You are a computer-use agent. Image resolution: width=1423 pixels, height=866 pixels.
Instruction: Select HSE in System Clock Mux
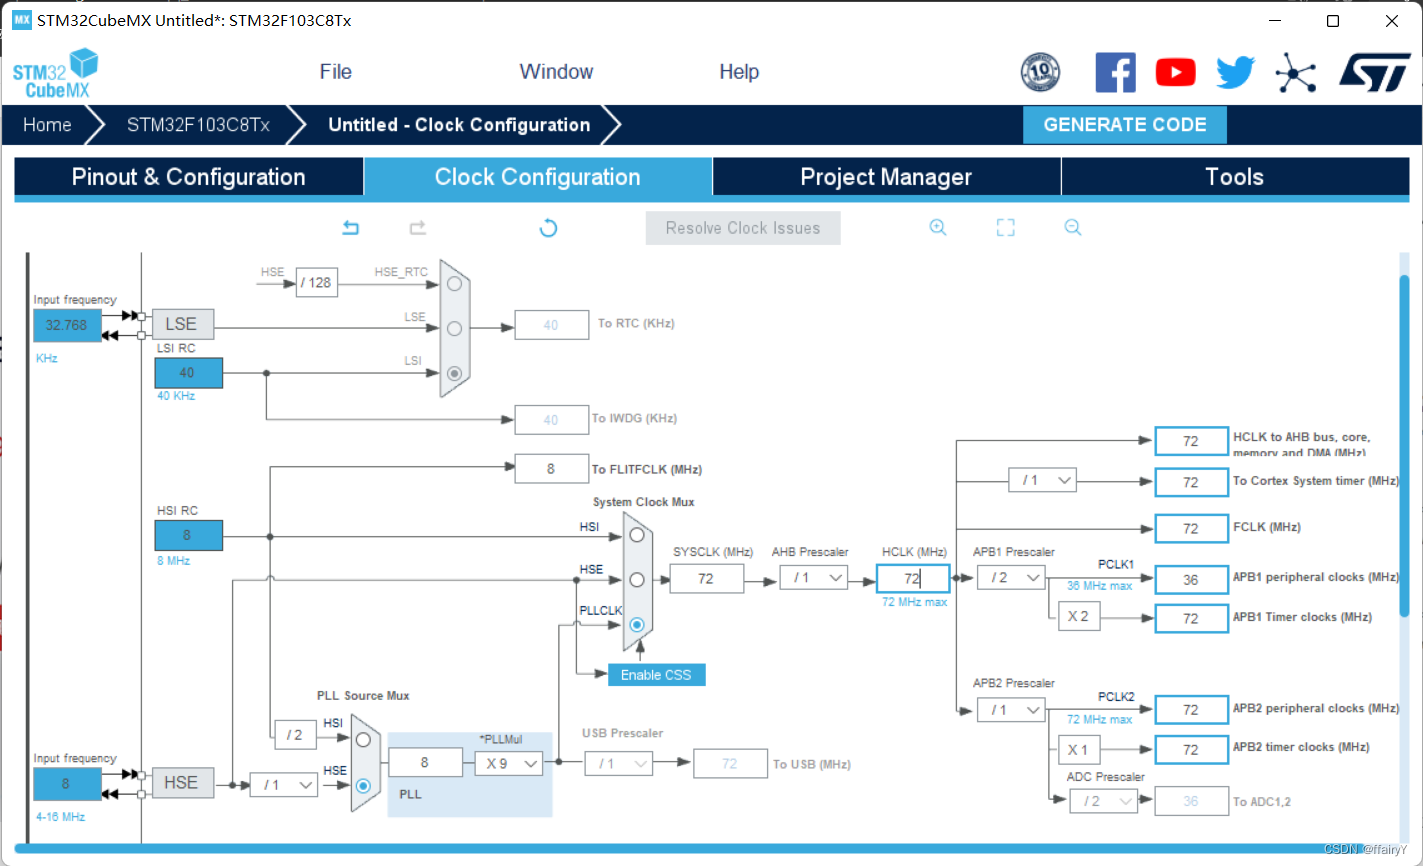(637, 579)
